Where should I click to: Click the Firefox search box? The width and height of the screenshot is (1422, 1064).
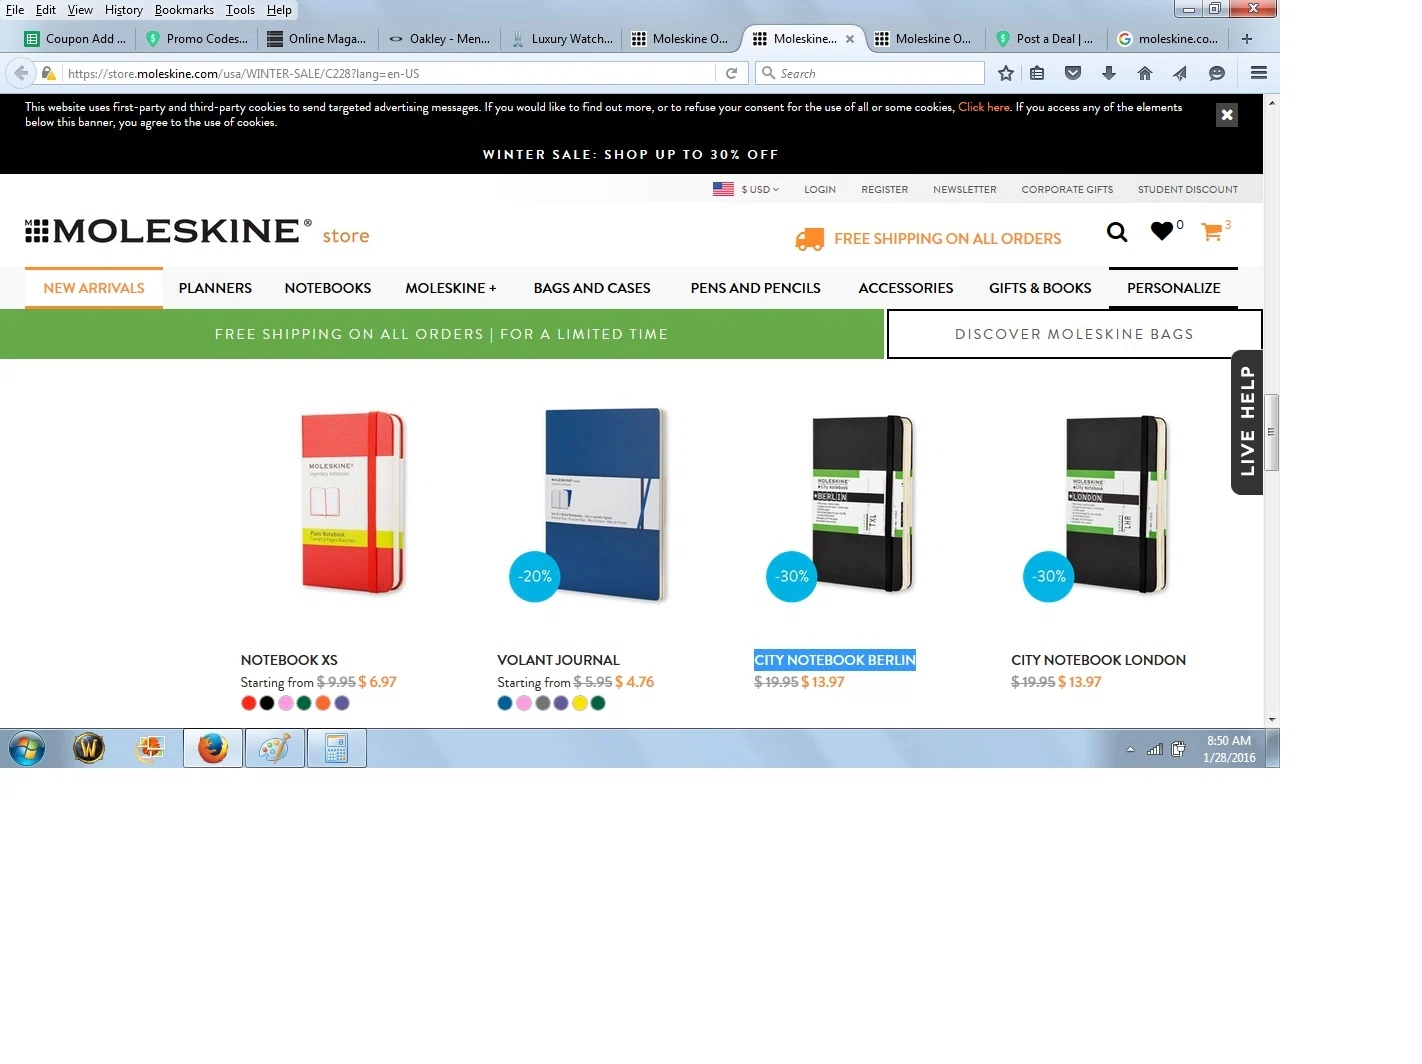[870, 73]
